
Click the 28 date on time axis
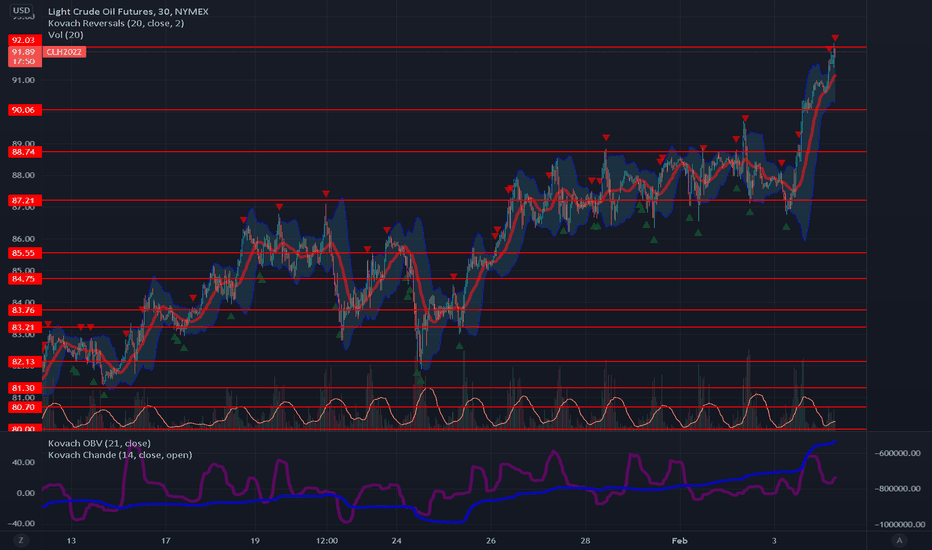point(585,540)
